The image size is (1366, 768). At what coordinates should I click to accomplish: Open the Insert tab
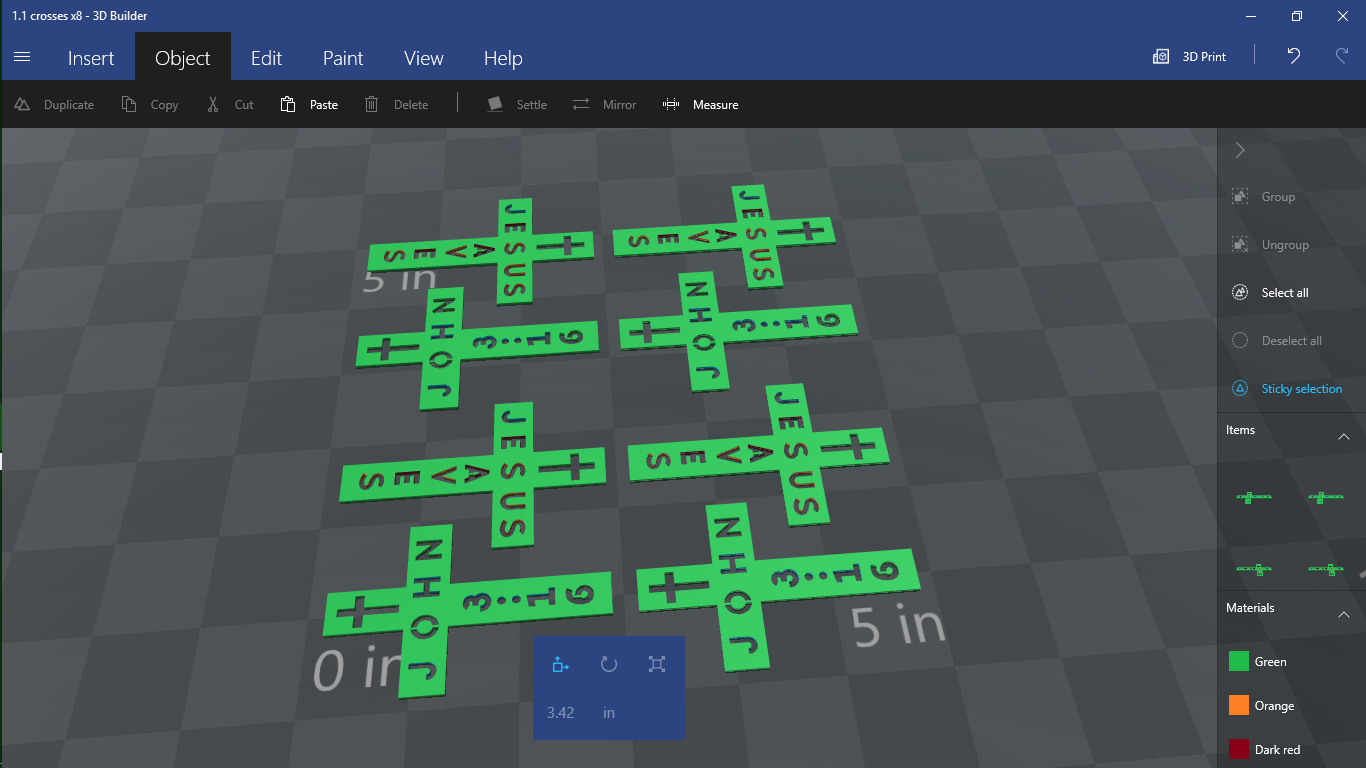pyautogui.click(x=91, y=58)
